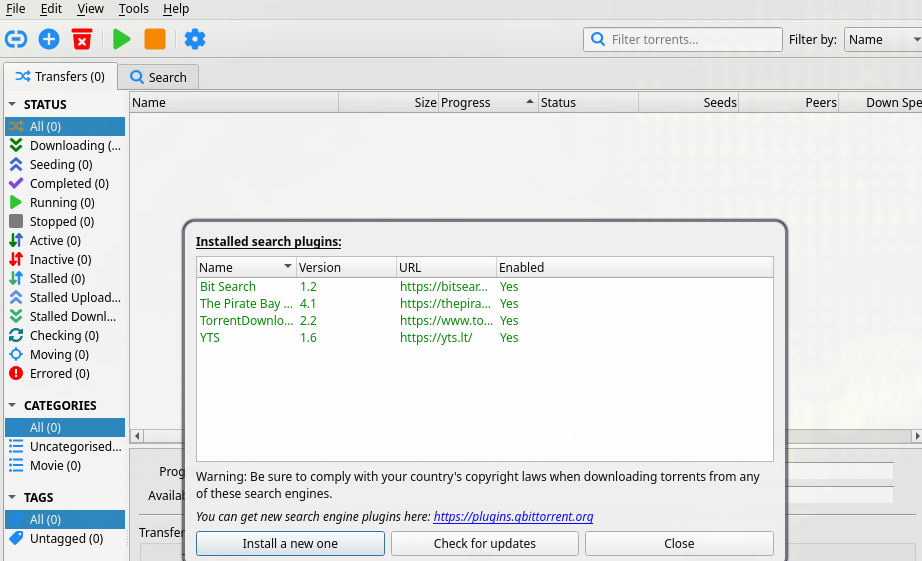Viewport: 922px width, 561px height.
Task: Click the Filter torrents search field
Action: click(690, 40)
